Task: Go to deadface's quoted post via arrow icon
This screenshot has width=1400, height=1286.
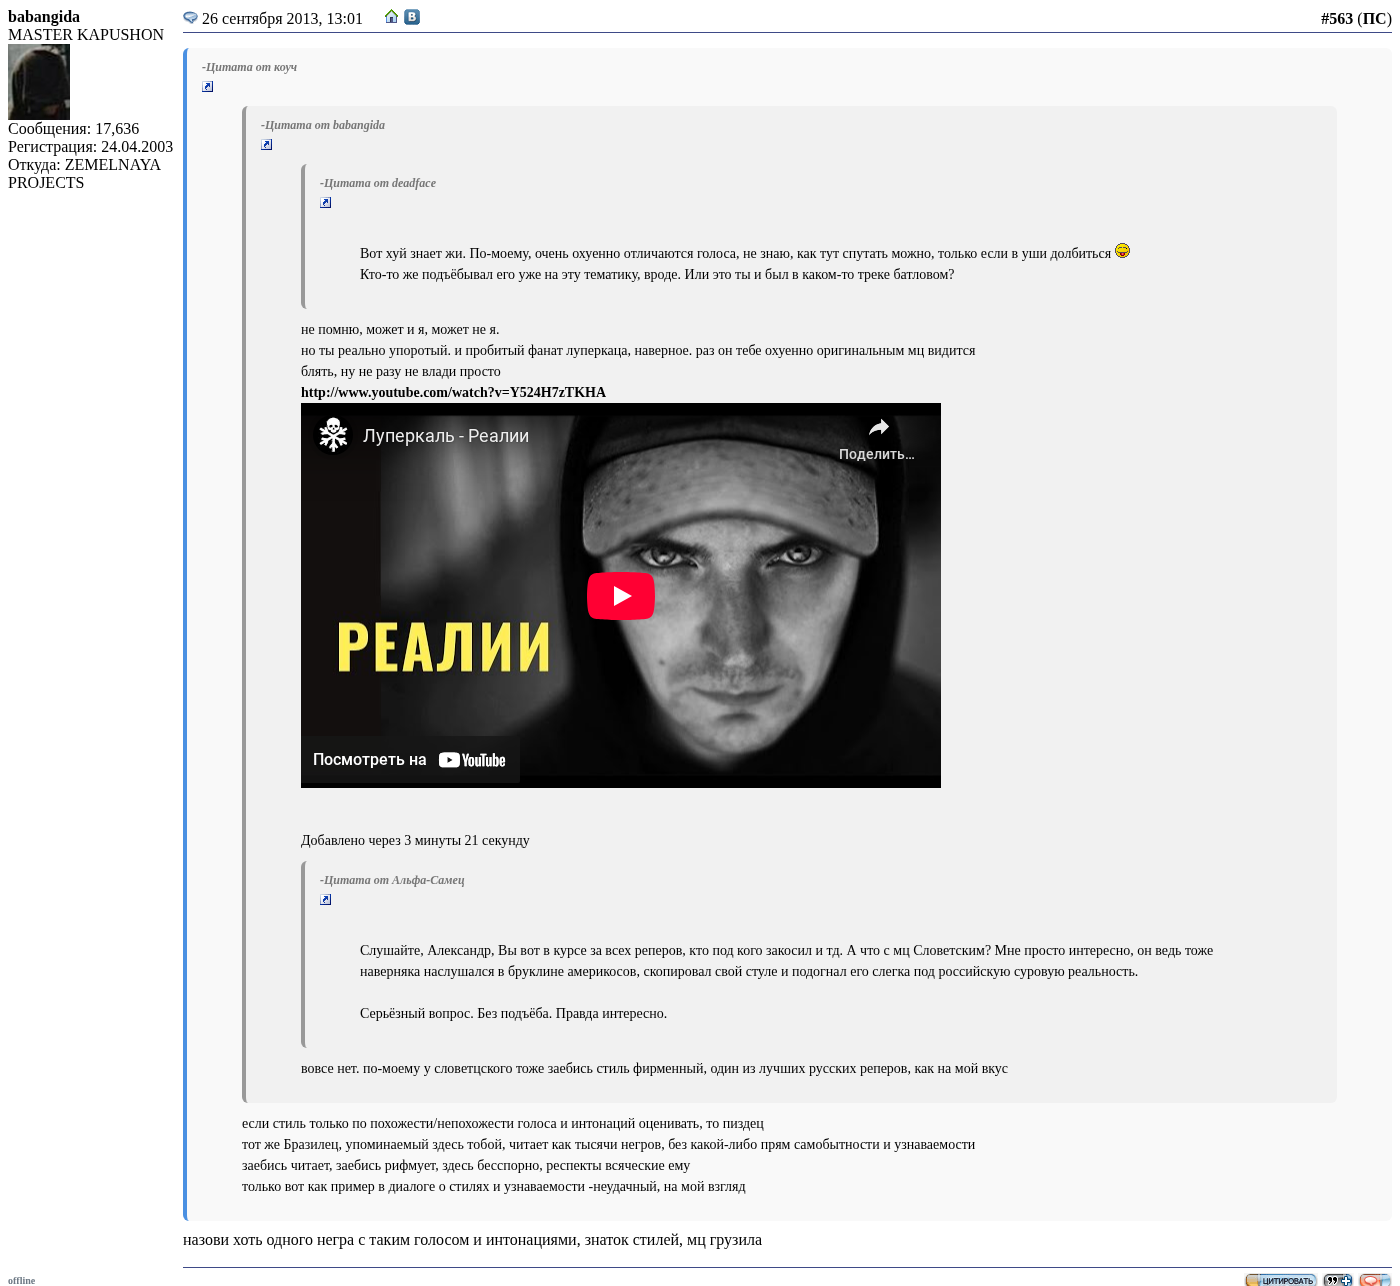Action: [x=326, y=203]
